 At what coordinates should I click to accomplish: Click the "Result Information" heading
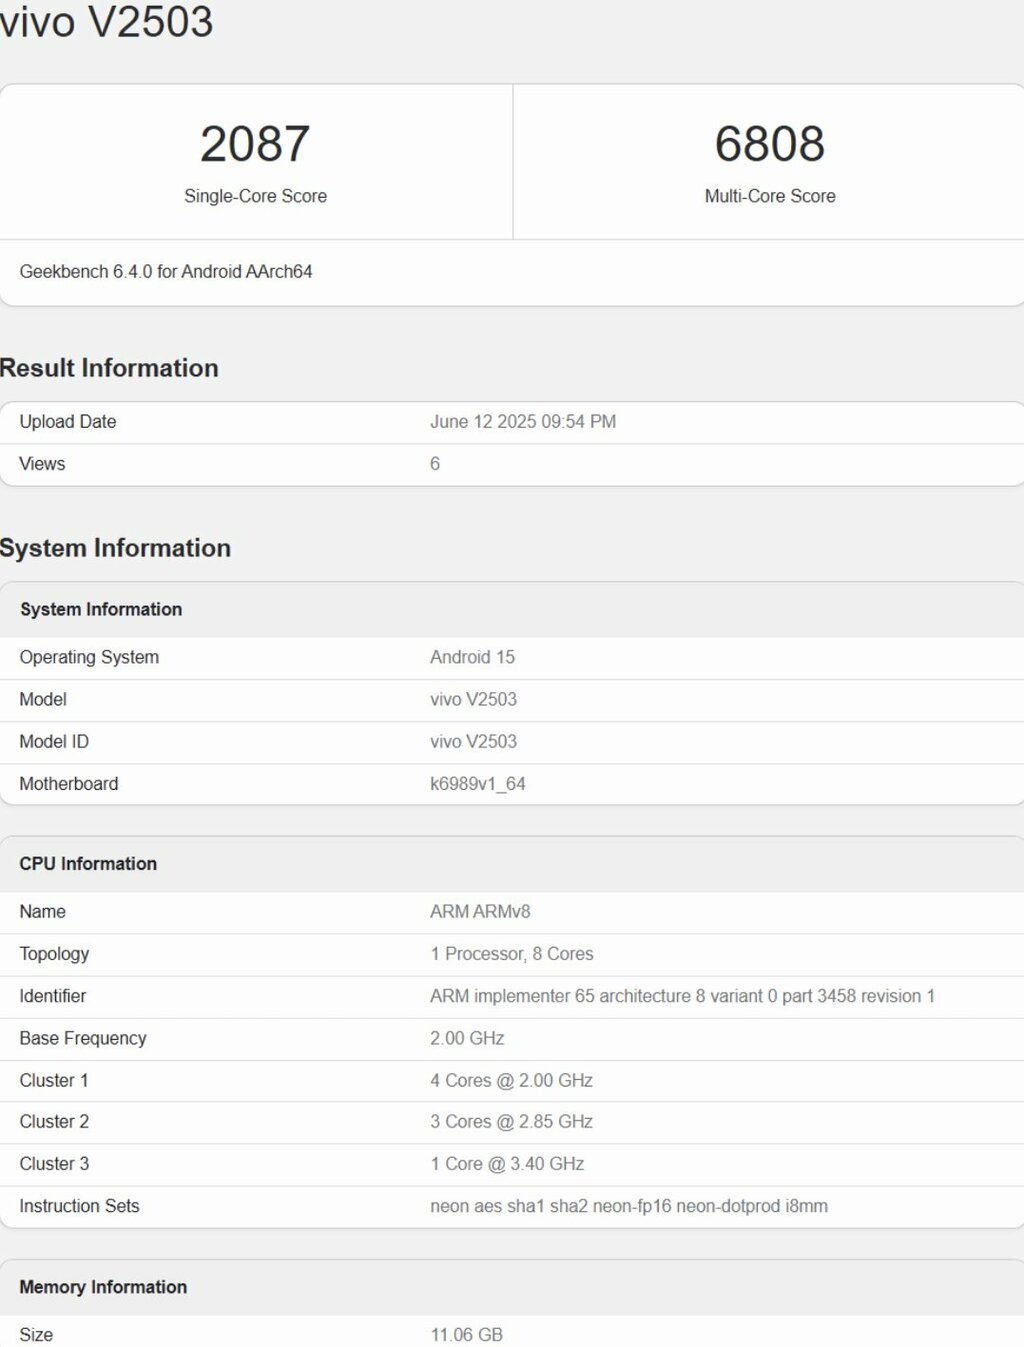[x=109, y=368]
